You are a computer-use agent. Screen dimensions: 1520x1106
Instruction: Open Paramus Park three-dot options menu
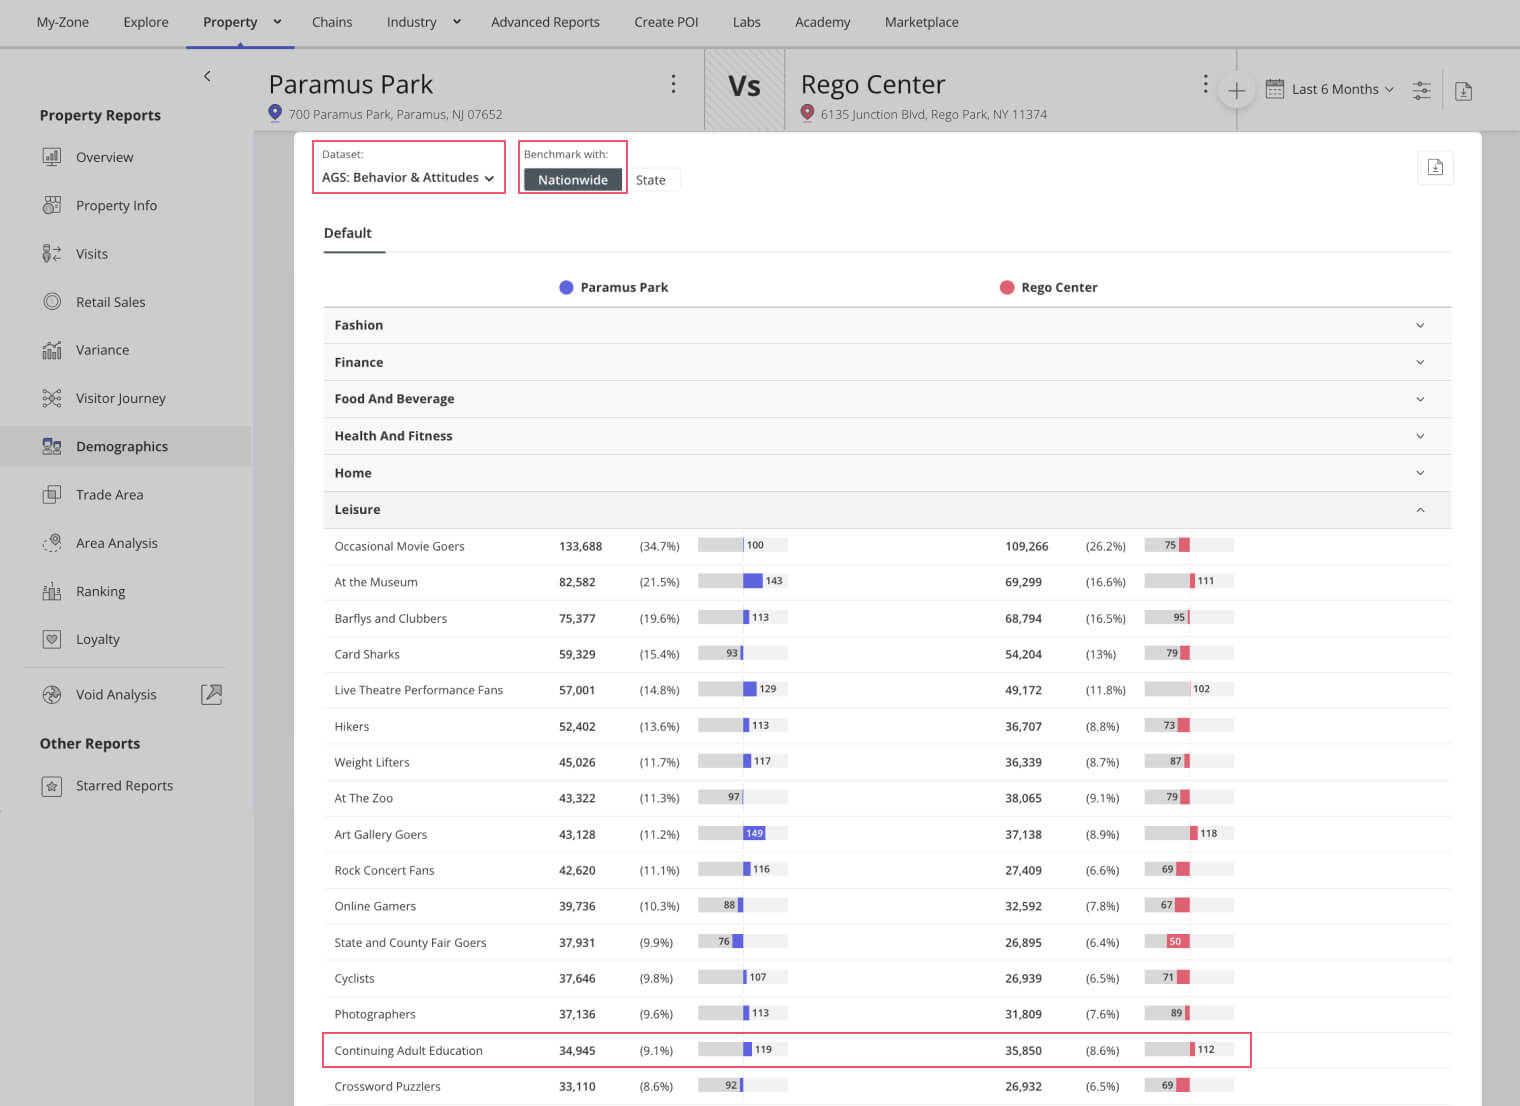(673, 84)
